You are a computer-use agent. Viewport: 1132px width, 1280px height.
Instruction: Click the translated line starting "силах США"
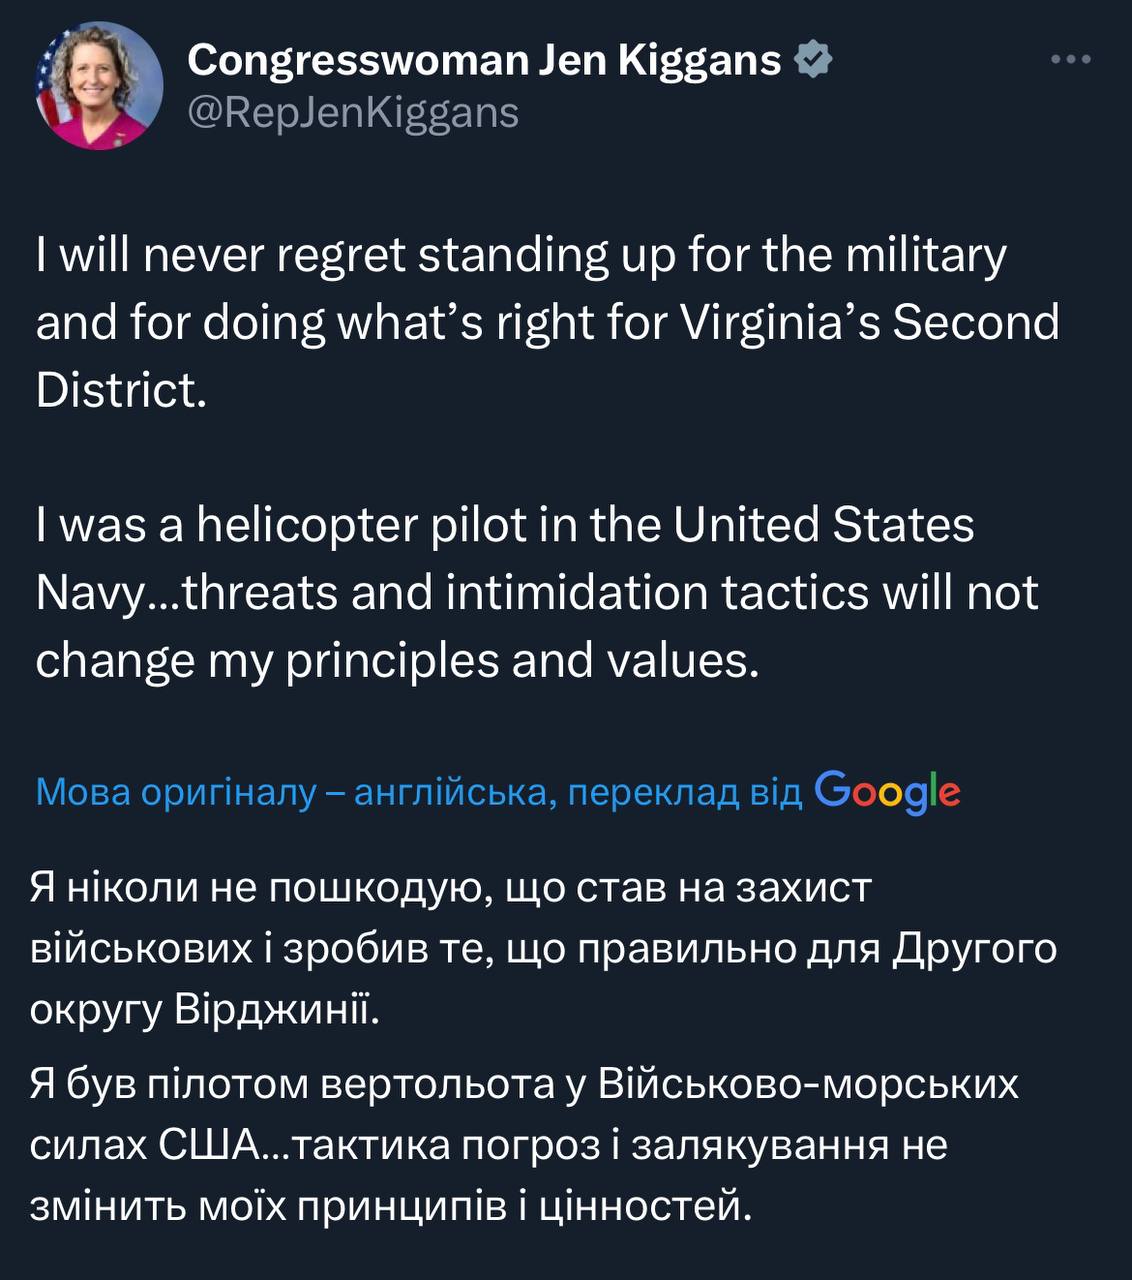click(488, 1145)
